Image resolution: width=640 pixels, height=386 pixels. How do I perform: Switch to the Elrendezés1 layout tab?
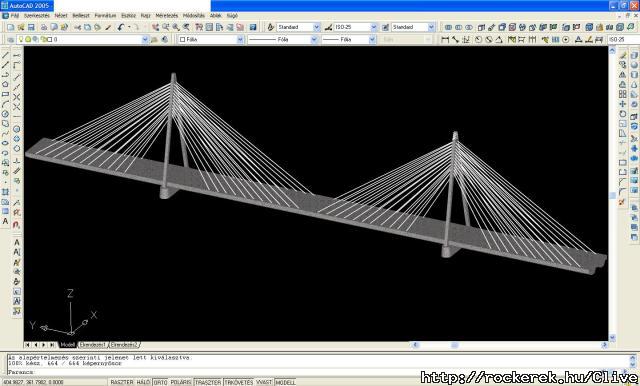[93, 345]
